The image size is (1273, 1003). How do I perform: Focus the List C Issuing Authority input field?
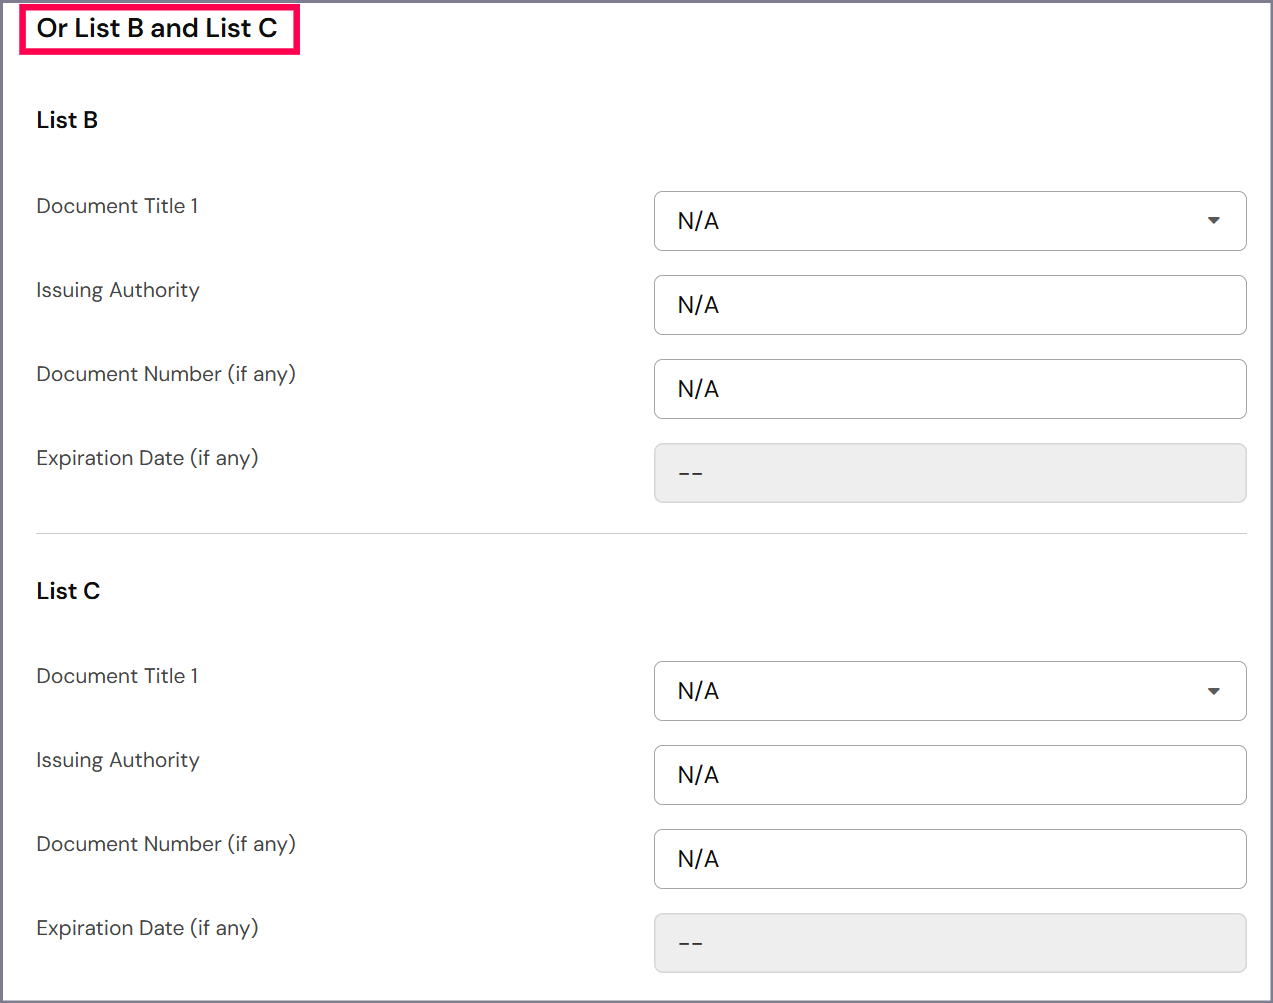[x=949, y=775]
